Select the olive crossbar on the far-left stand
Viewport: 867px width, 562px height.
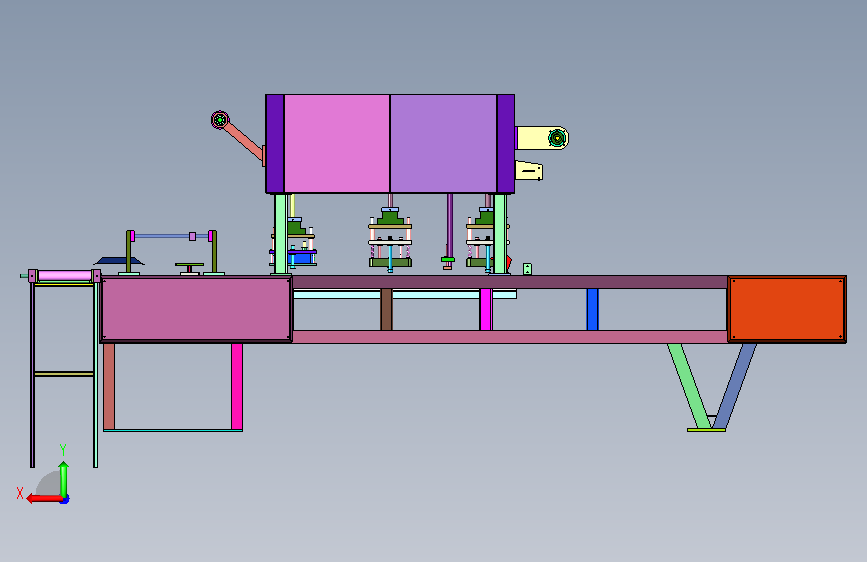coord(64,374)
